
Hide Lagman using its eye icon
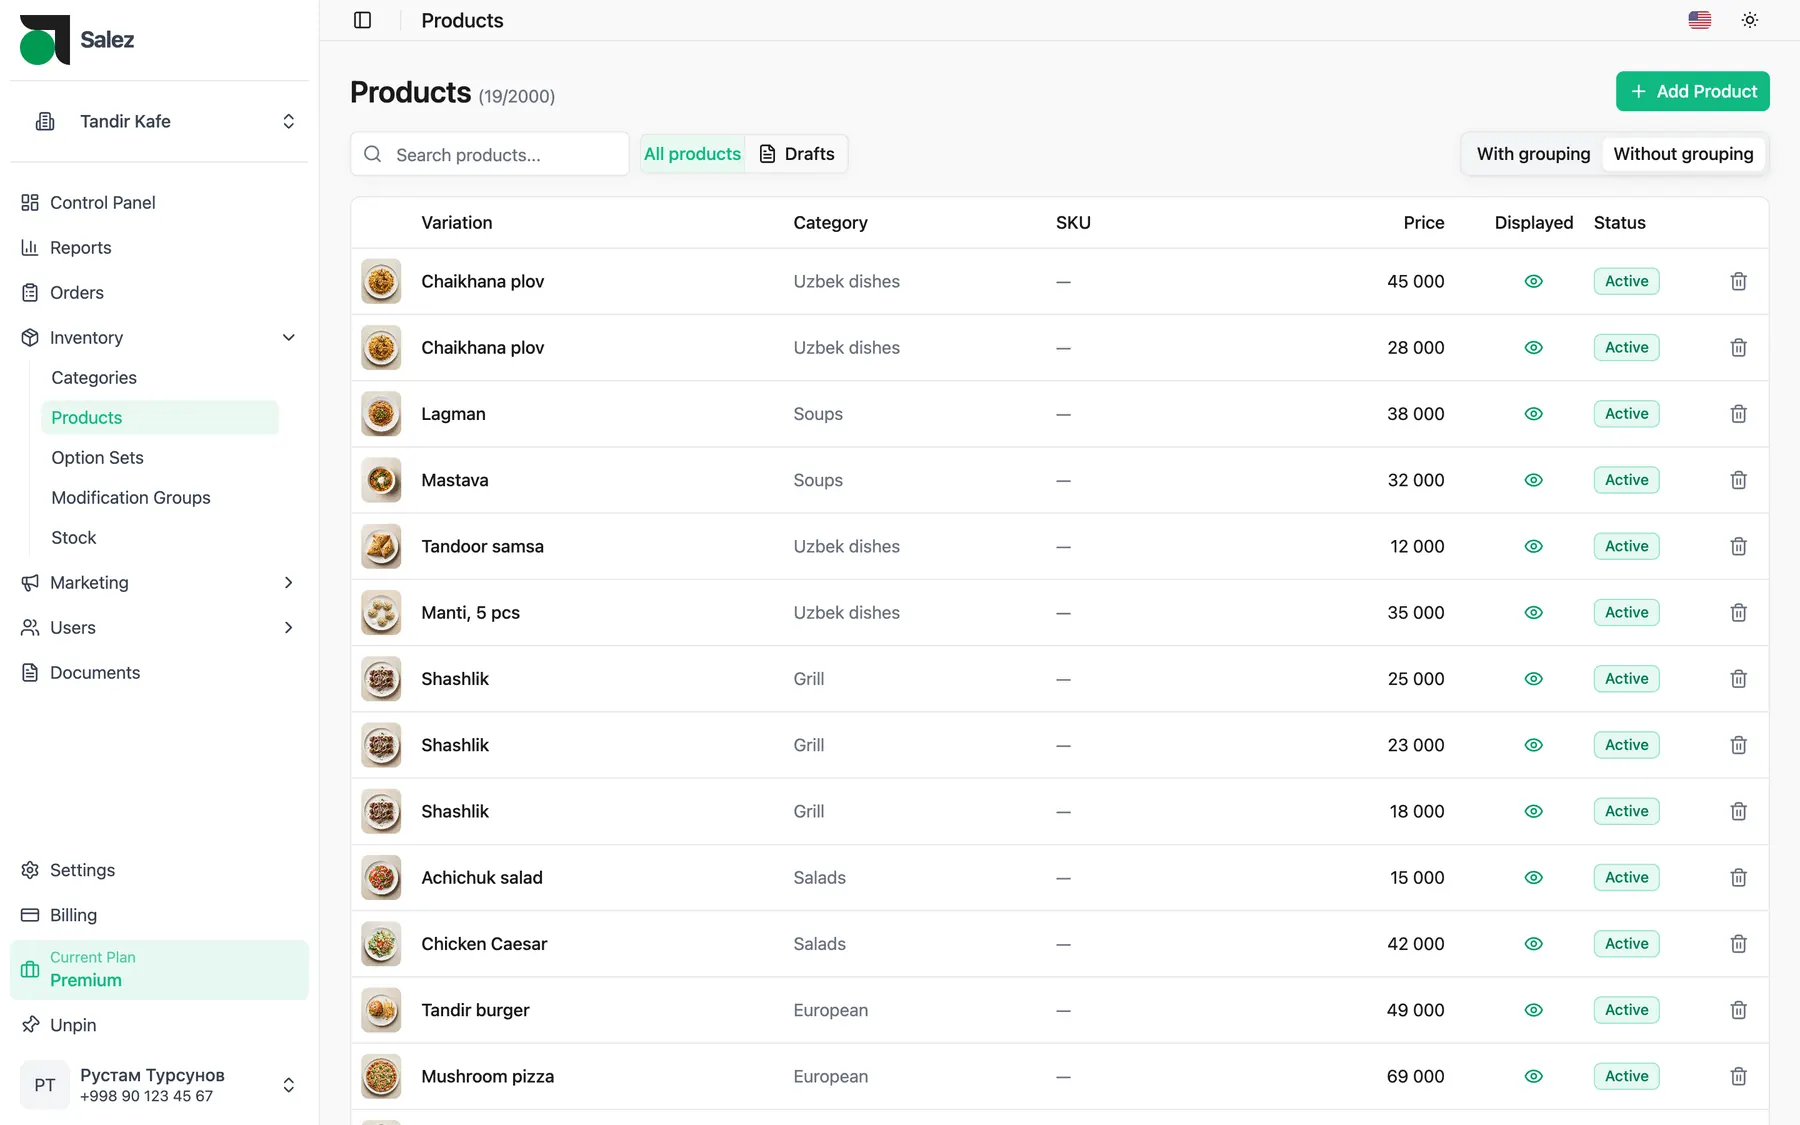pyautogui.click(x=1533, y=414)
